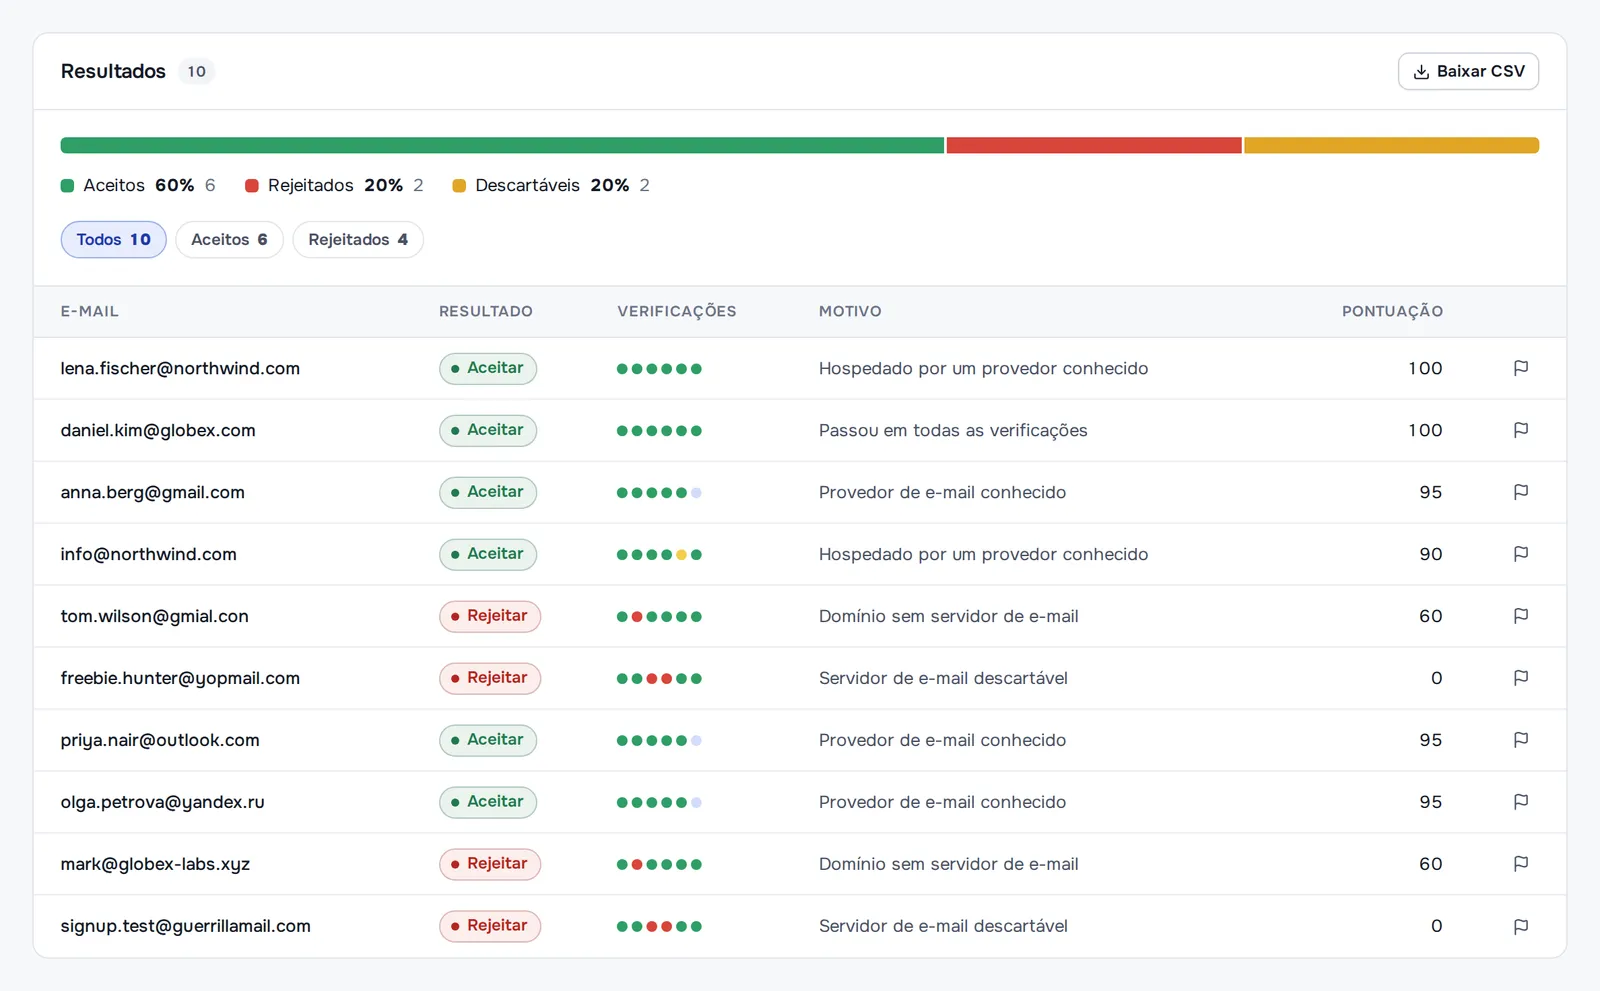Click the PONTUAÇÃO column header
The width and height of the screenshot is (1600, 991).
tap(1392, 311)
